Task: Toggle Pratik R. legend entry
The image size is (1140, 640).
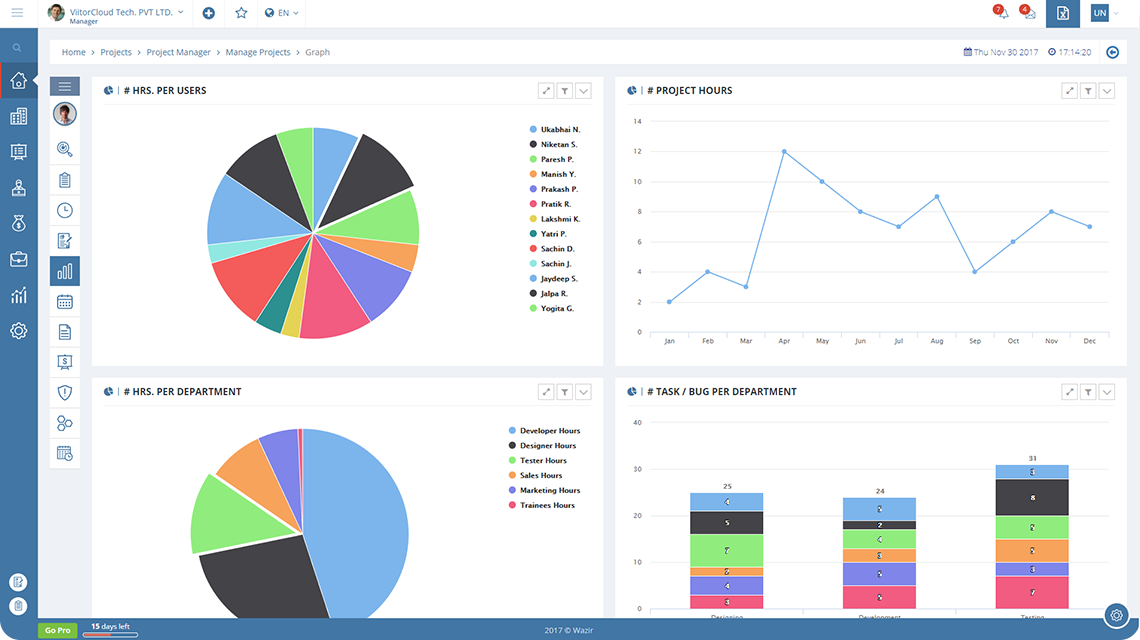Action: click(x=550, y=204)
